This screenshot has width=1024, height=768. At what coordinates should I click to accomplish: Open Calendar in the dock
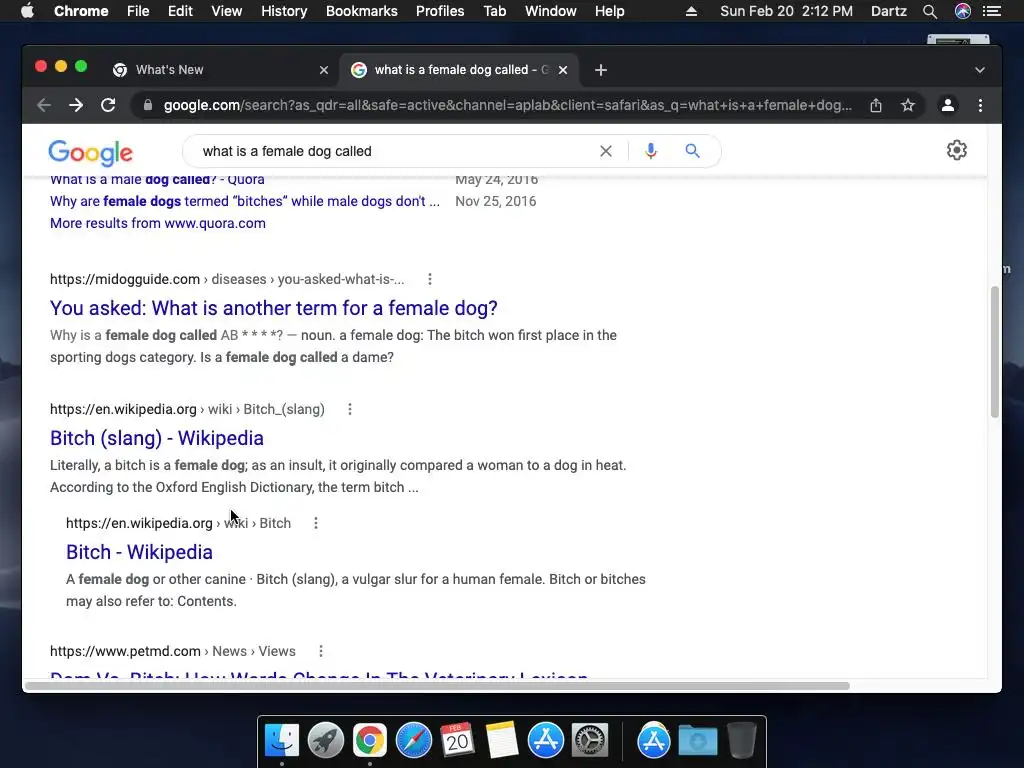457,740
